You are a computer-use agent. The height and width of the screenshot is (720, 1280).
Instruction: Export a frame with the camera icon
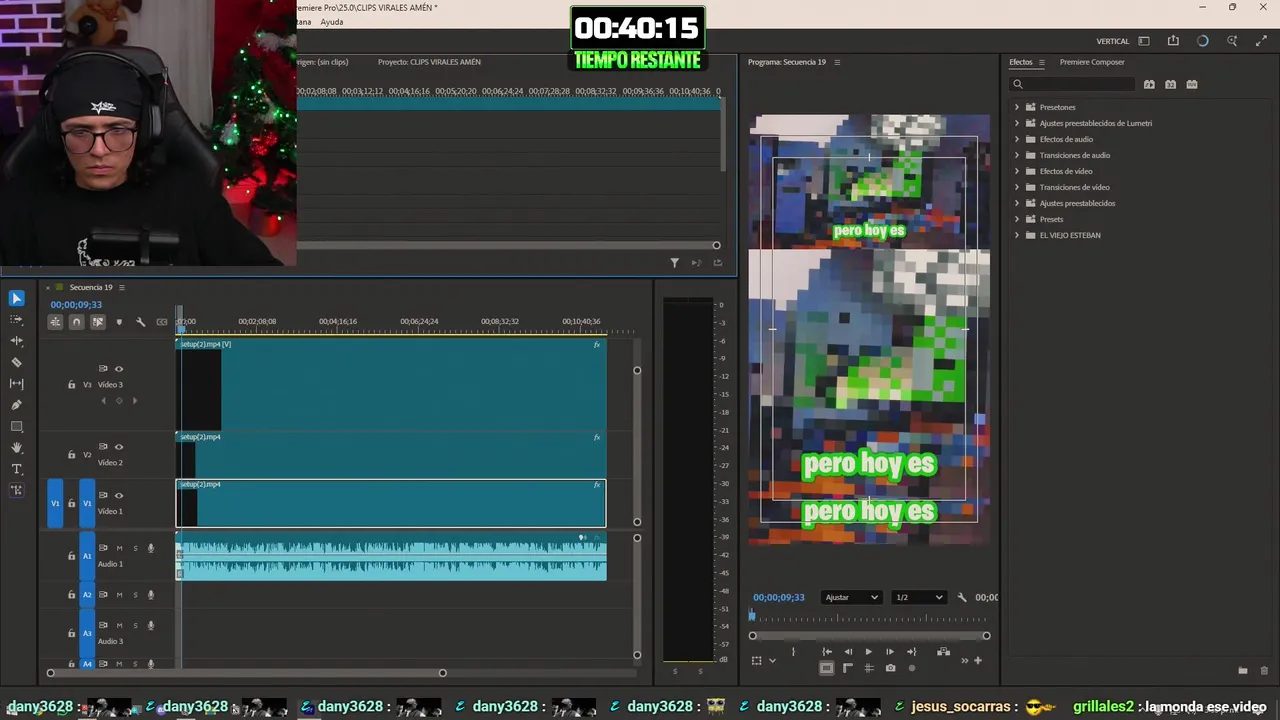click(890, 668)
